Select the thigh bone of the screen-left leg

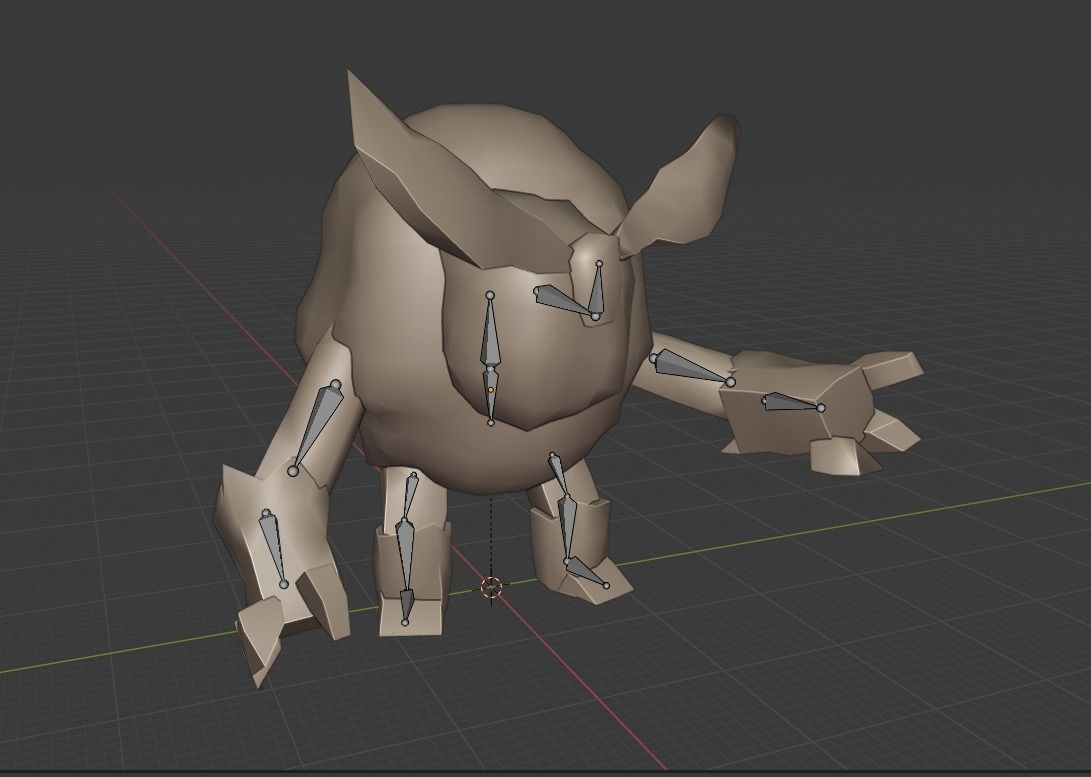(410, 498)
